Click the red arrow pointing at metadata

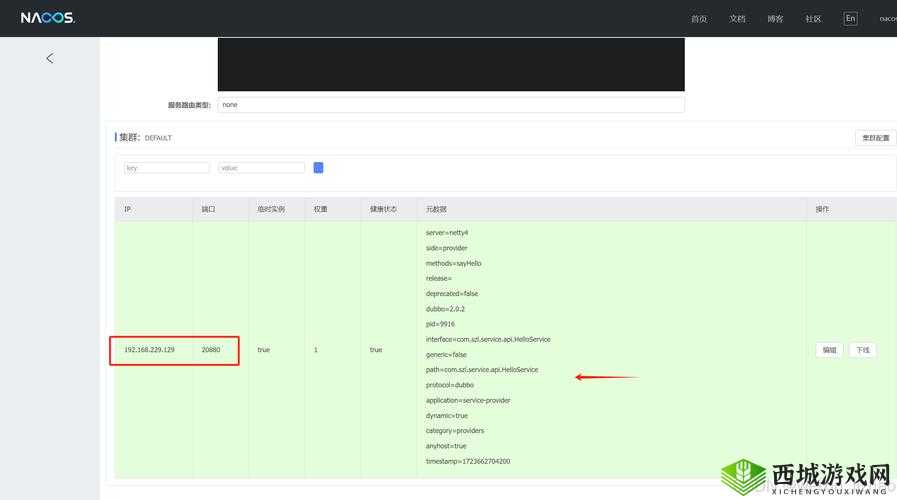click(x=607, y=377)
